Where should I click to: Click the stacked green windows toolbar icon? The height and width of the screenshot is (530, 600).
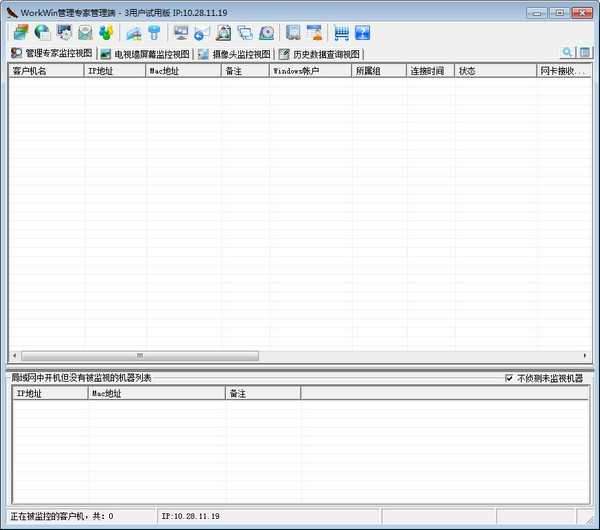point(21,33)
